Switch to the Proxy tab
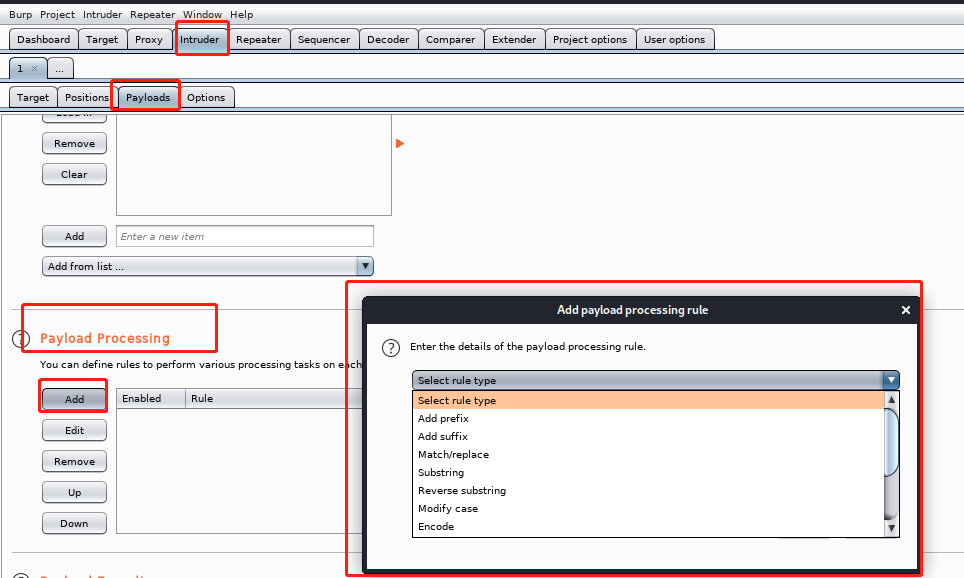964x578 pixels. [x=149, y=39]
